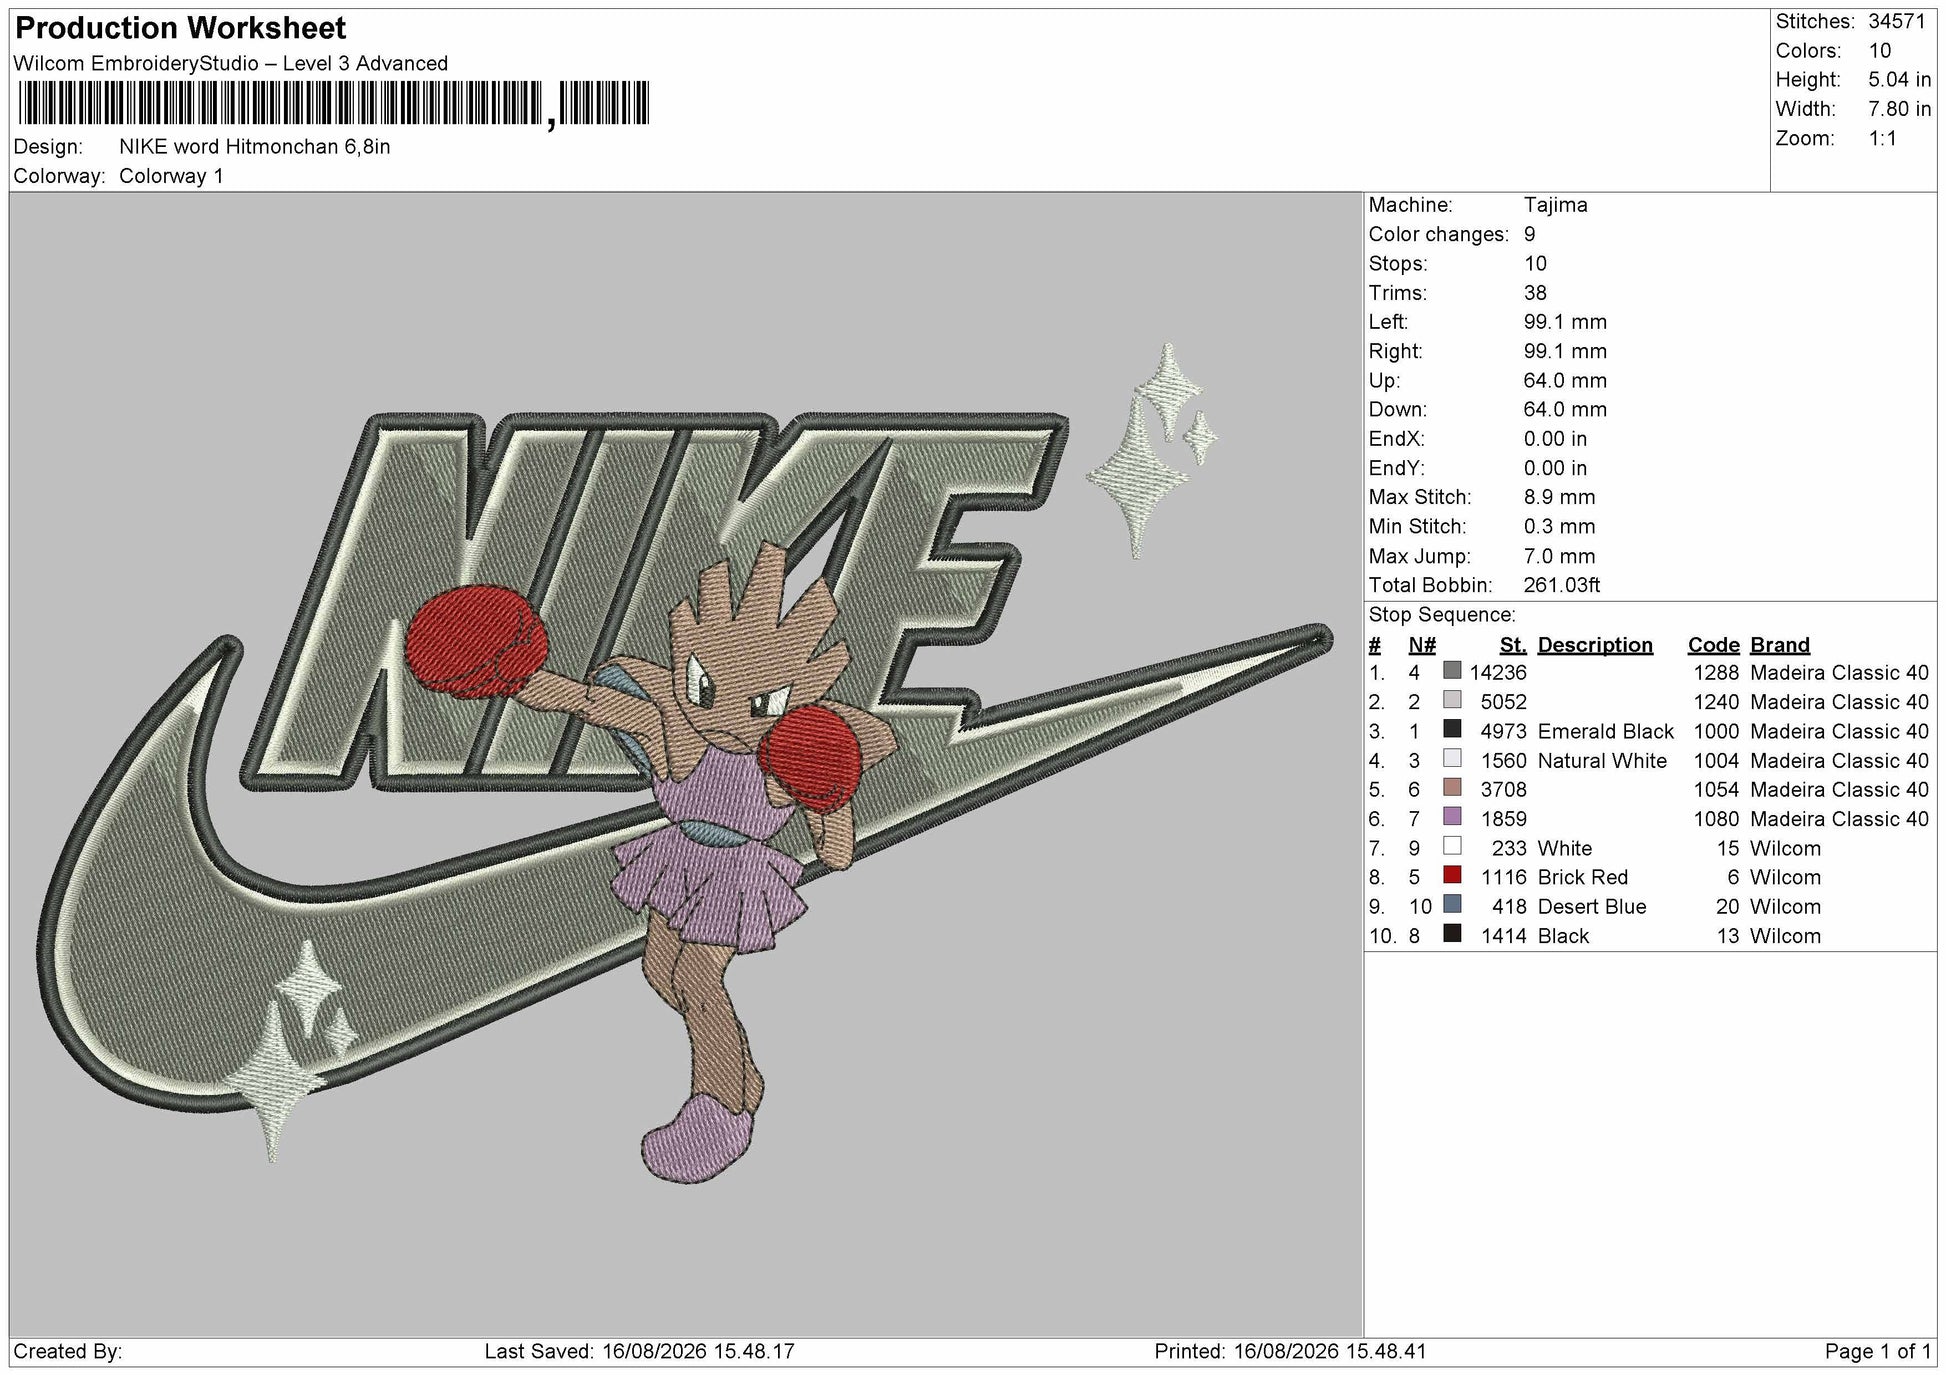Click stitch count '5052' in row 2
The width and height of the screenshot is (1946, 1375).
click(1504, 702)
